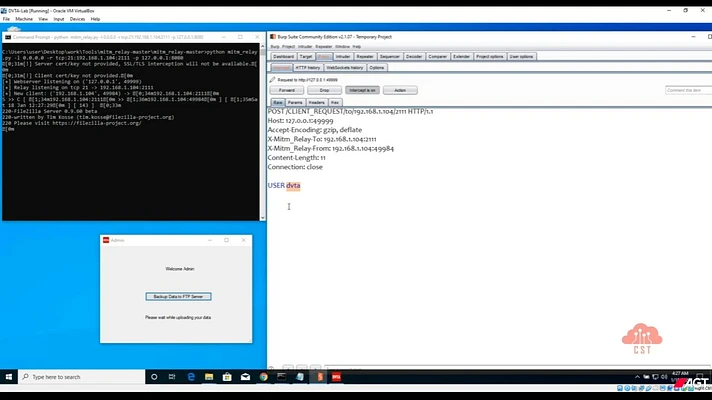Click the Burp Suite window title icon
The image size is (712, 400).
tap(272, 37)
